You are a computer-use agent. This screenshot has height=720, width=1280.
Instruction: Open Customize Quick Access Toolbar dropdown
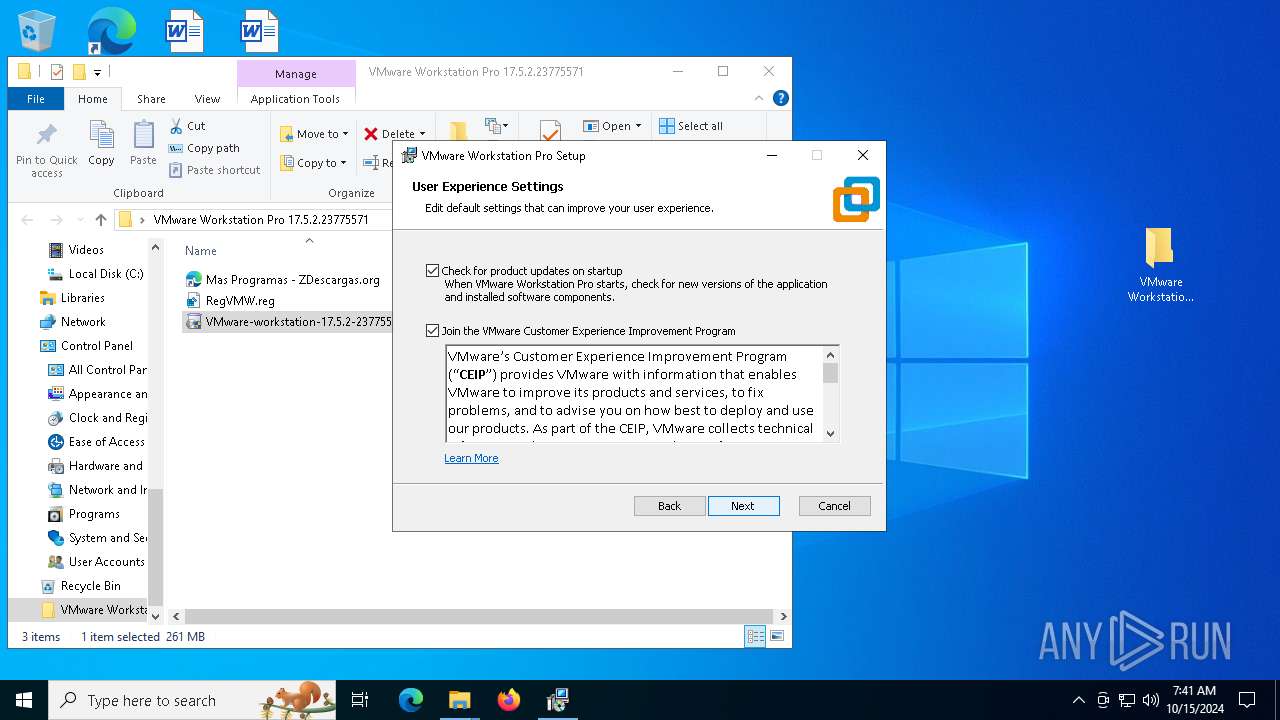(97, 72)
